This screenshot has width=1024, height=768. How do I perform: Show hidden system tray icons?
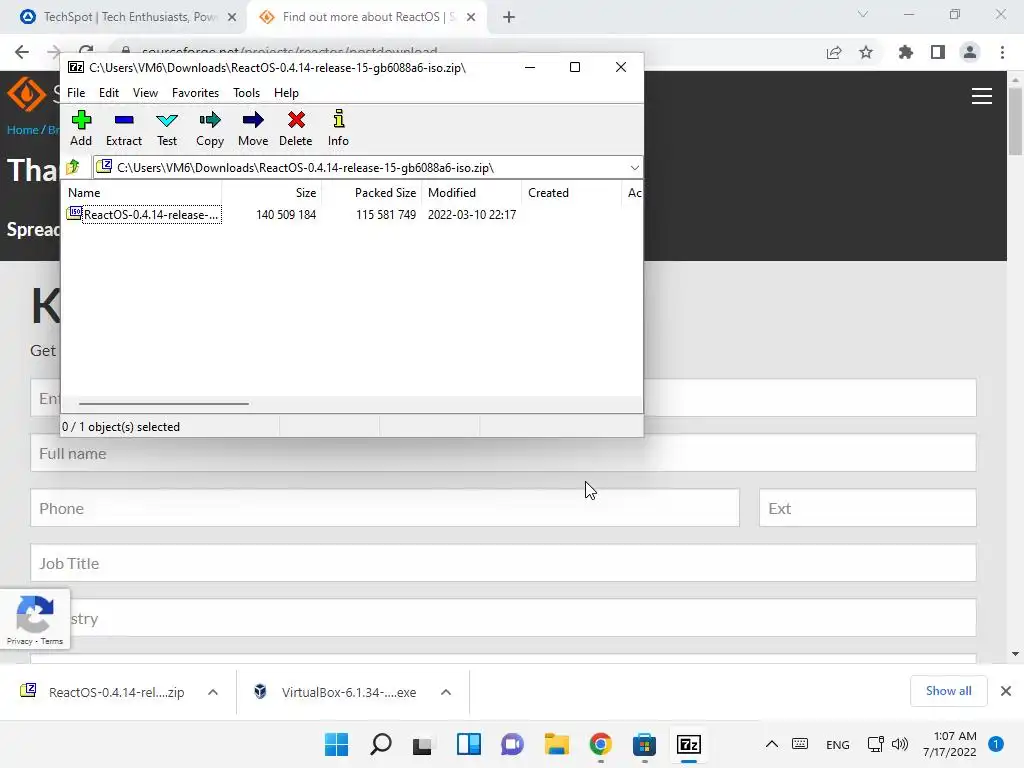tap(771, 744)
